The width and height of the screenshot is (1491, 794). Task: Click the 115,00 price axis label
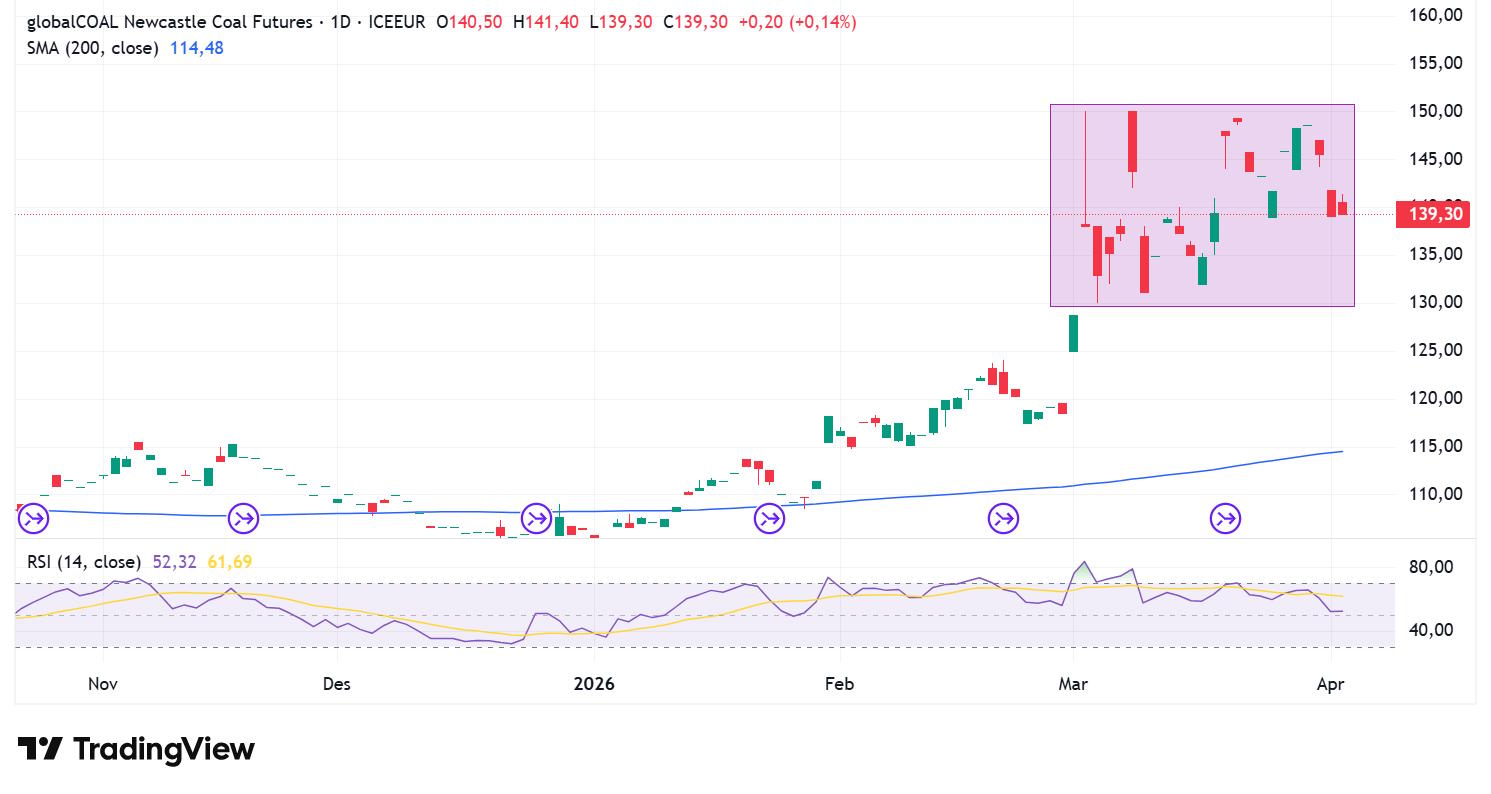1436,446
